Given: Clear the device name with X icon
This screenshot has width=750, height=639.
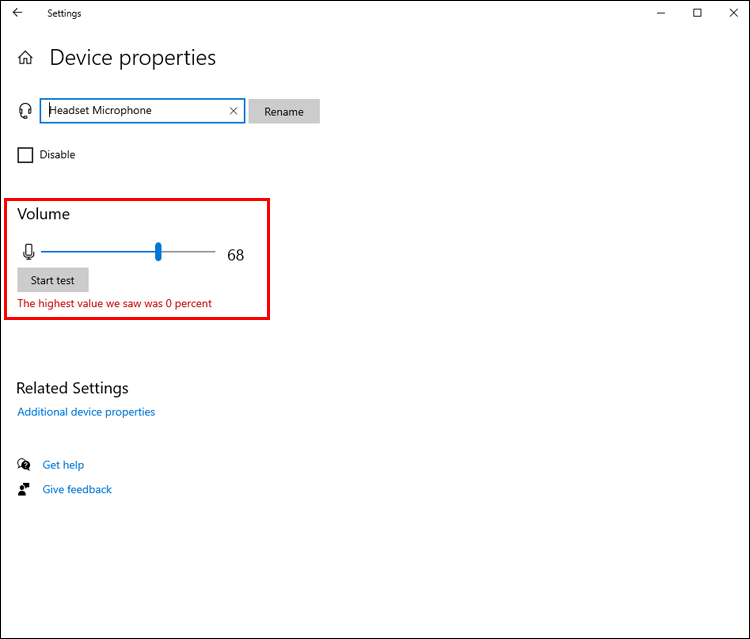Looking at the screenshot, I should click(234, 111).
